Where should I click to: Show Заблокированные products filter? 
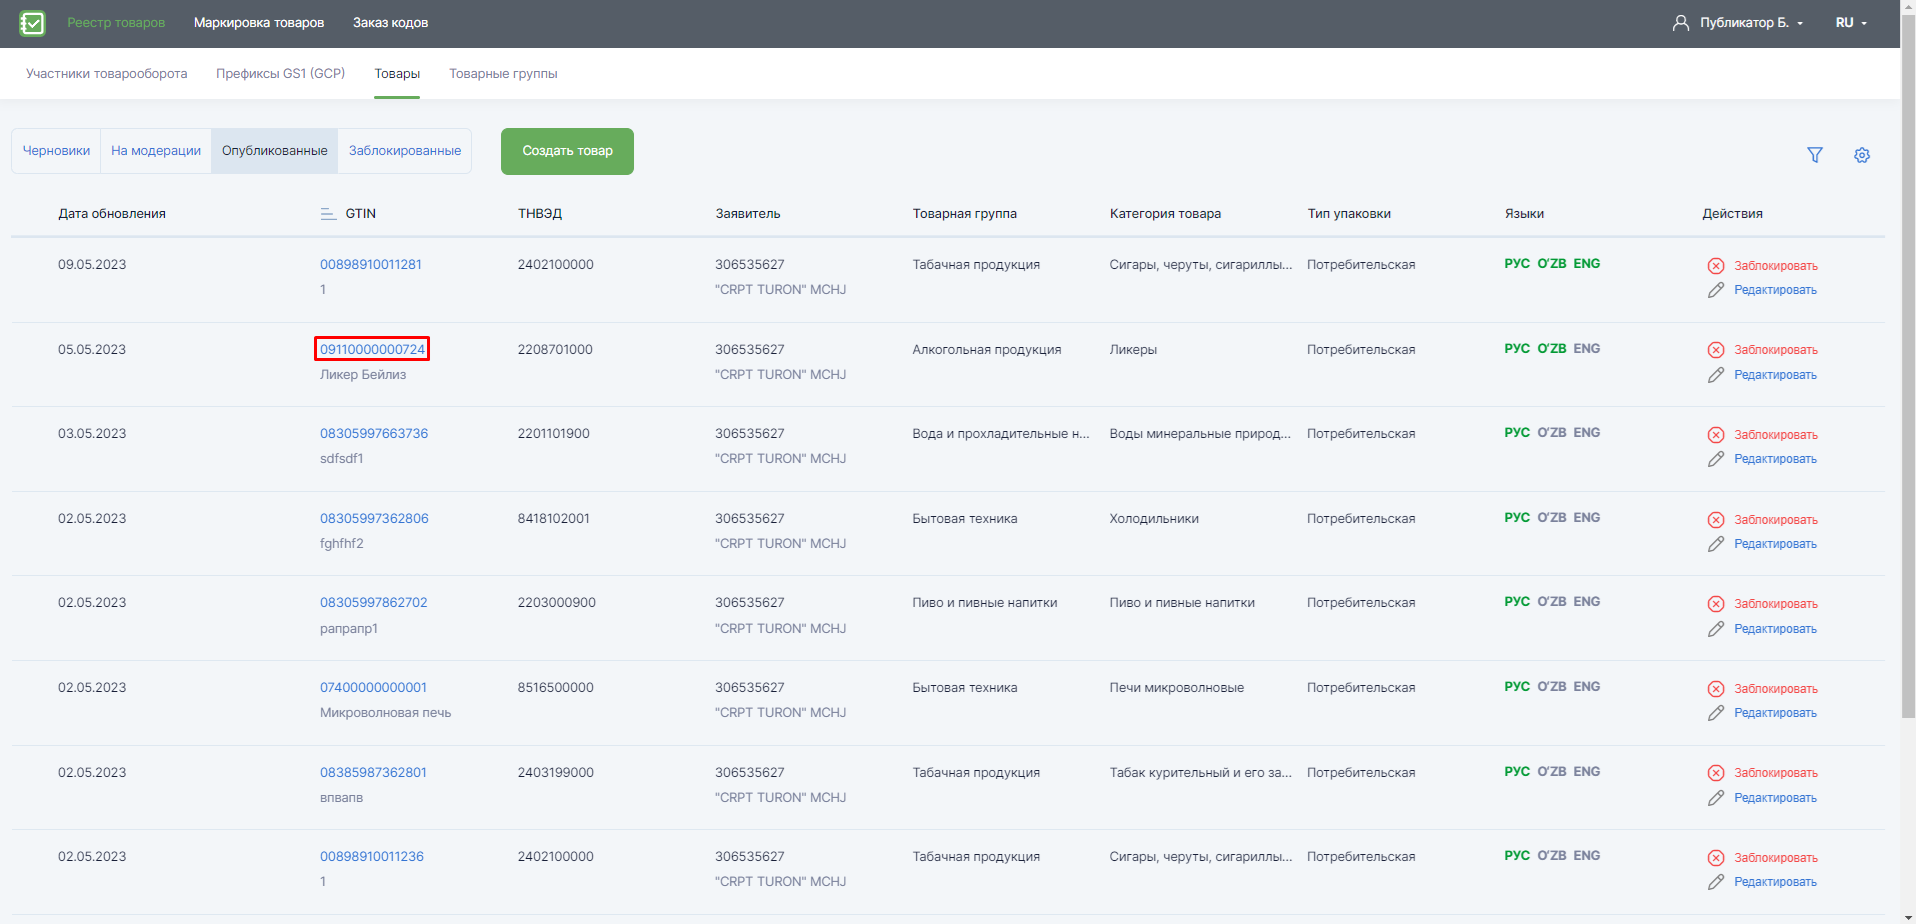pyautogui.click(x=405, y=151)
